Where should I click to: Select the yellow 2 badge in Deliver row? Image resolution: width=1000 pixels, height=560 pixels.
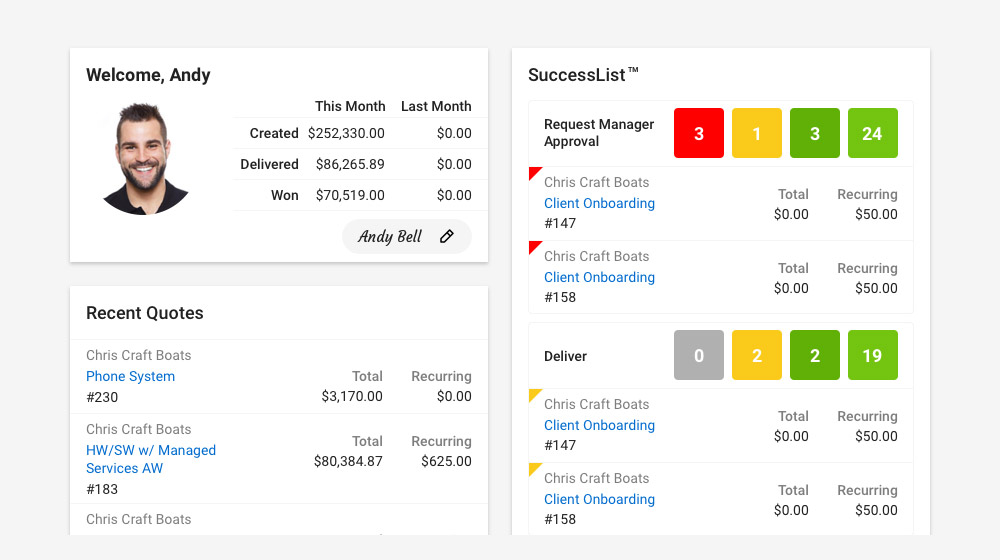(757, 355)
